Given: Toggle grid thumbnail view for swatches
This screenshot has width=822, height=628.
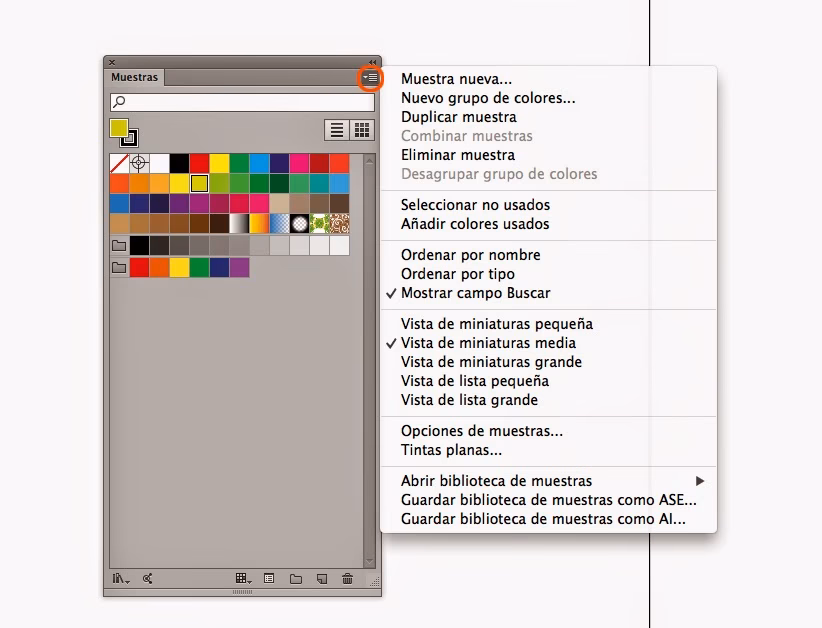Looking at the screenshot, I should pos(361,129).
